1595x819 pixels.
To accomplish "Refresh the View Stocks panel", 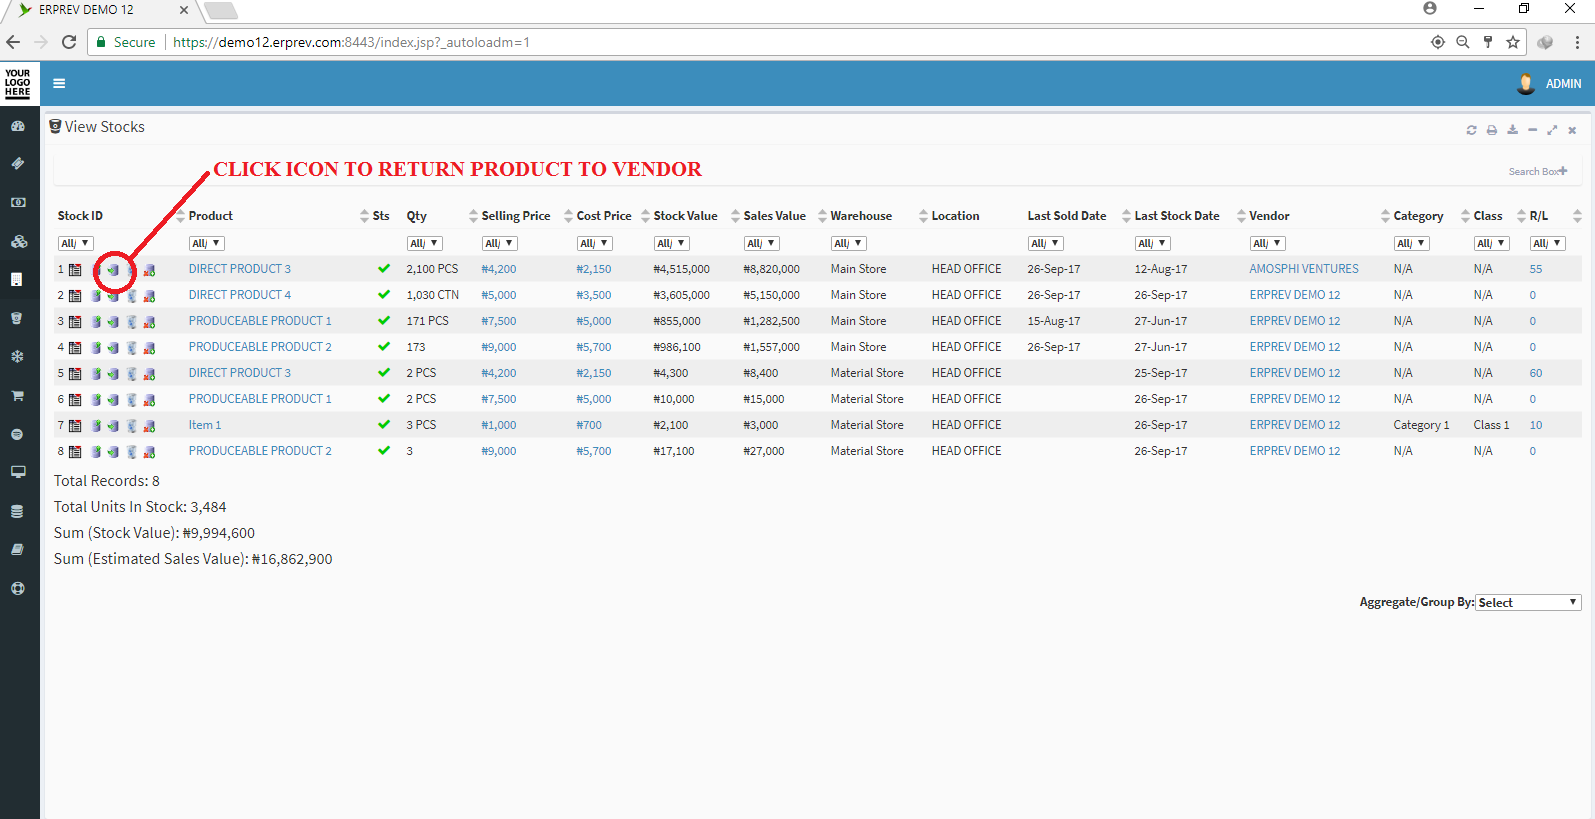I will tap(1471, 130).
